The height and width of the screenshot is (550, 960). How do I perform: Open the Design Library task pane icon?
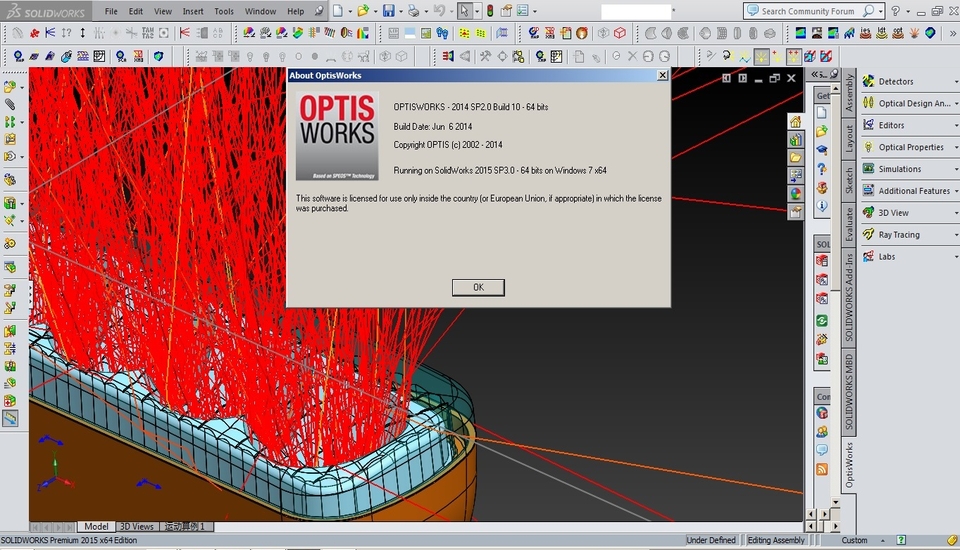tap(795, 140)
